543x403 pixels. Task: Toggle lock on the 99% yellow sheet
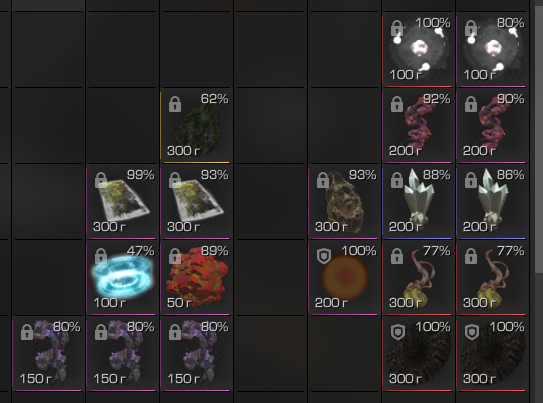click(x=101, y=180)
